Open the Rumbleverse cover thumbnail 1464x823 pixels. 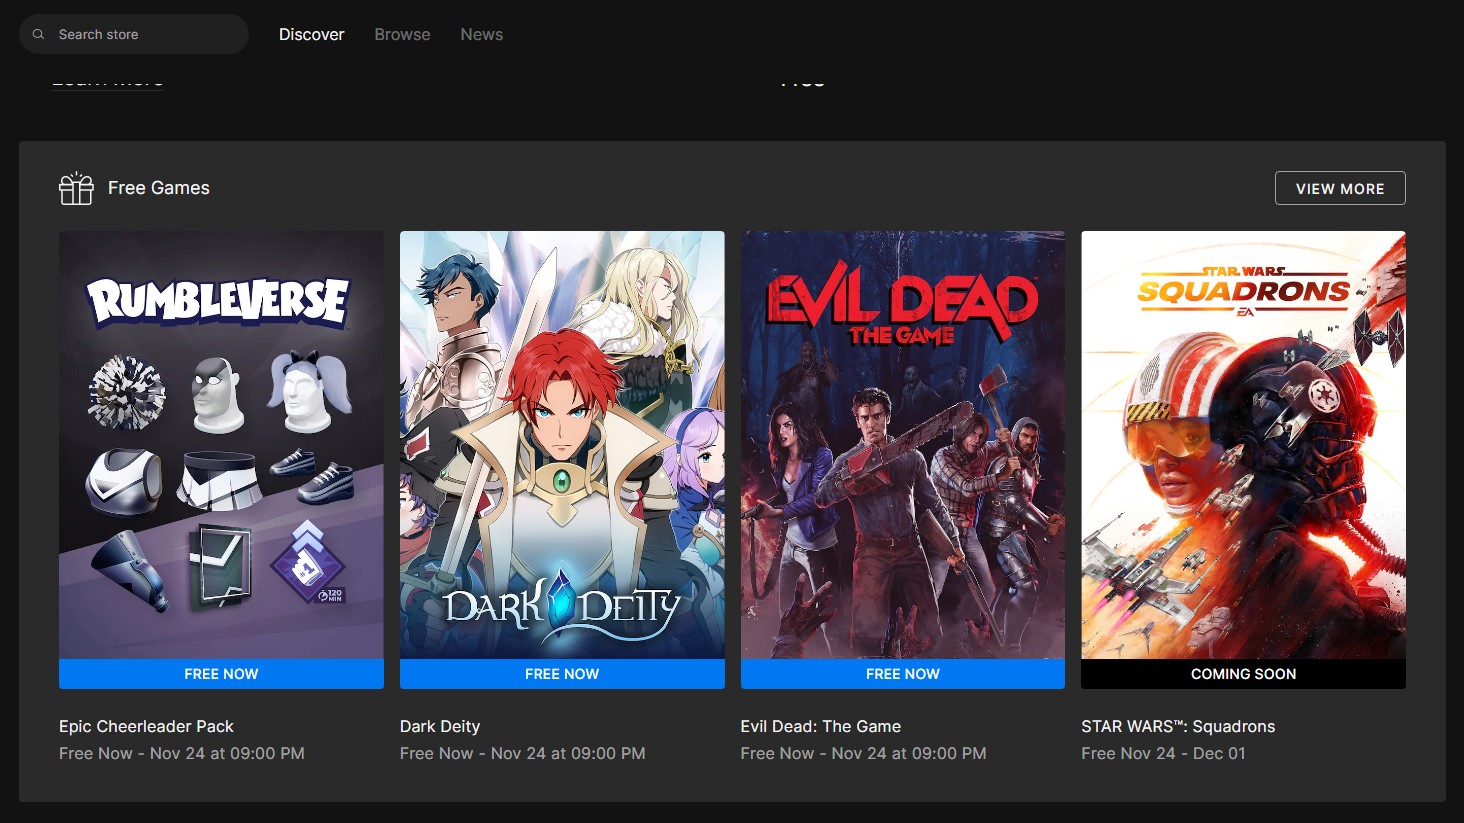point(221,445)
